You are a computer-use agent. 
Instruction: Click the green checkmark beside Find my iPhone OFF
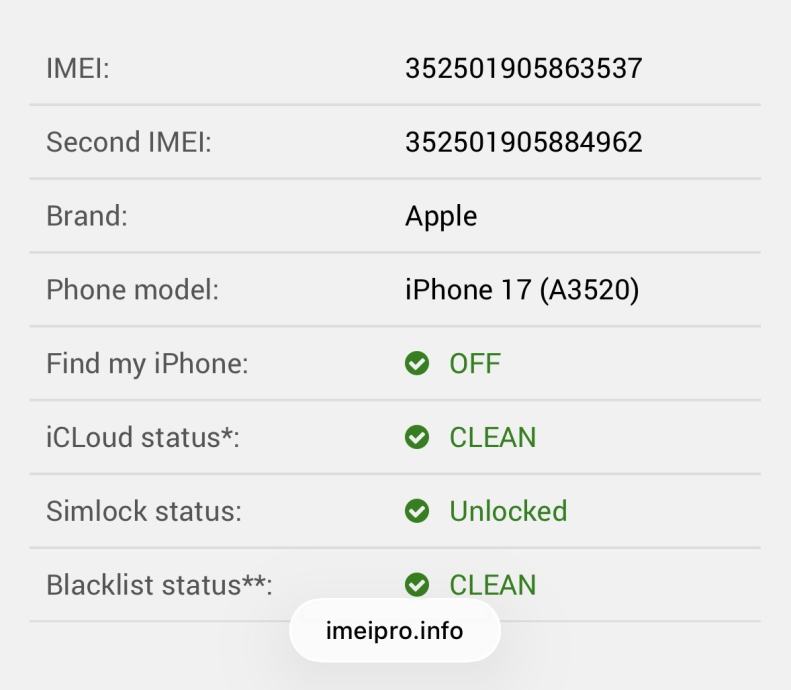(x=417, y=363)
